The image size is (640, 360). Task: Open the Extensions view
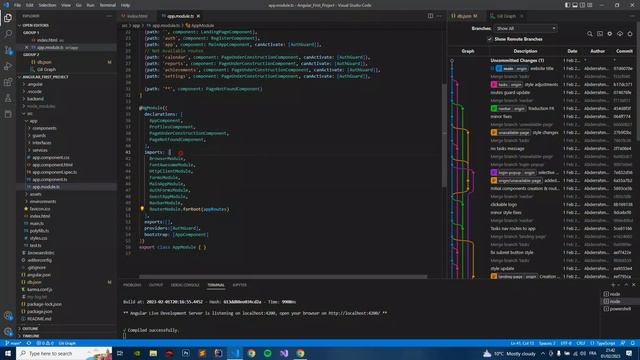pos(8,82)
